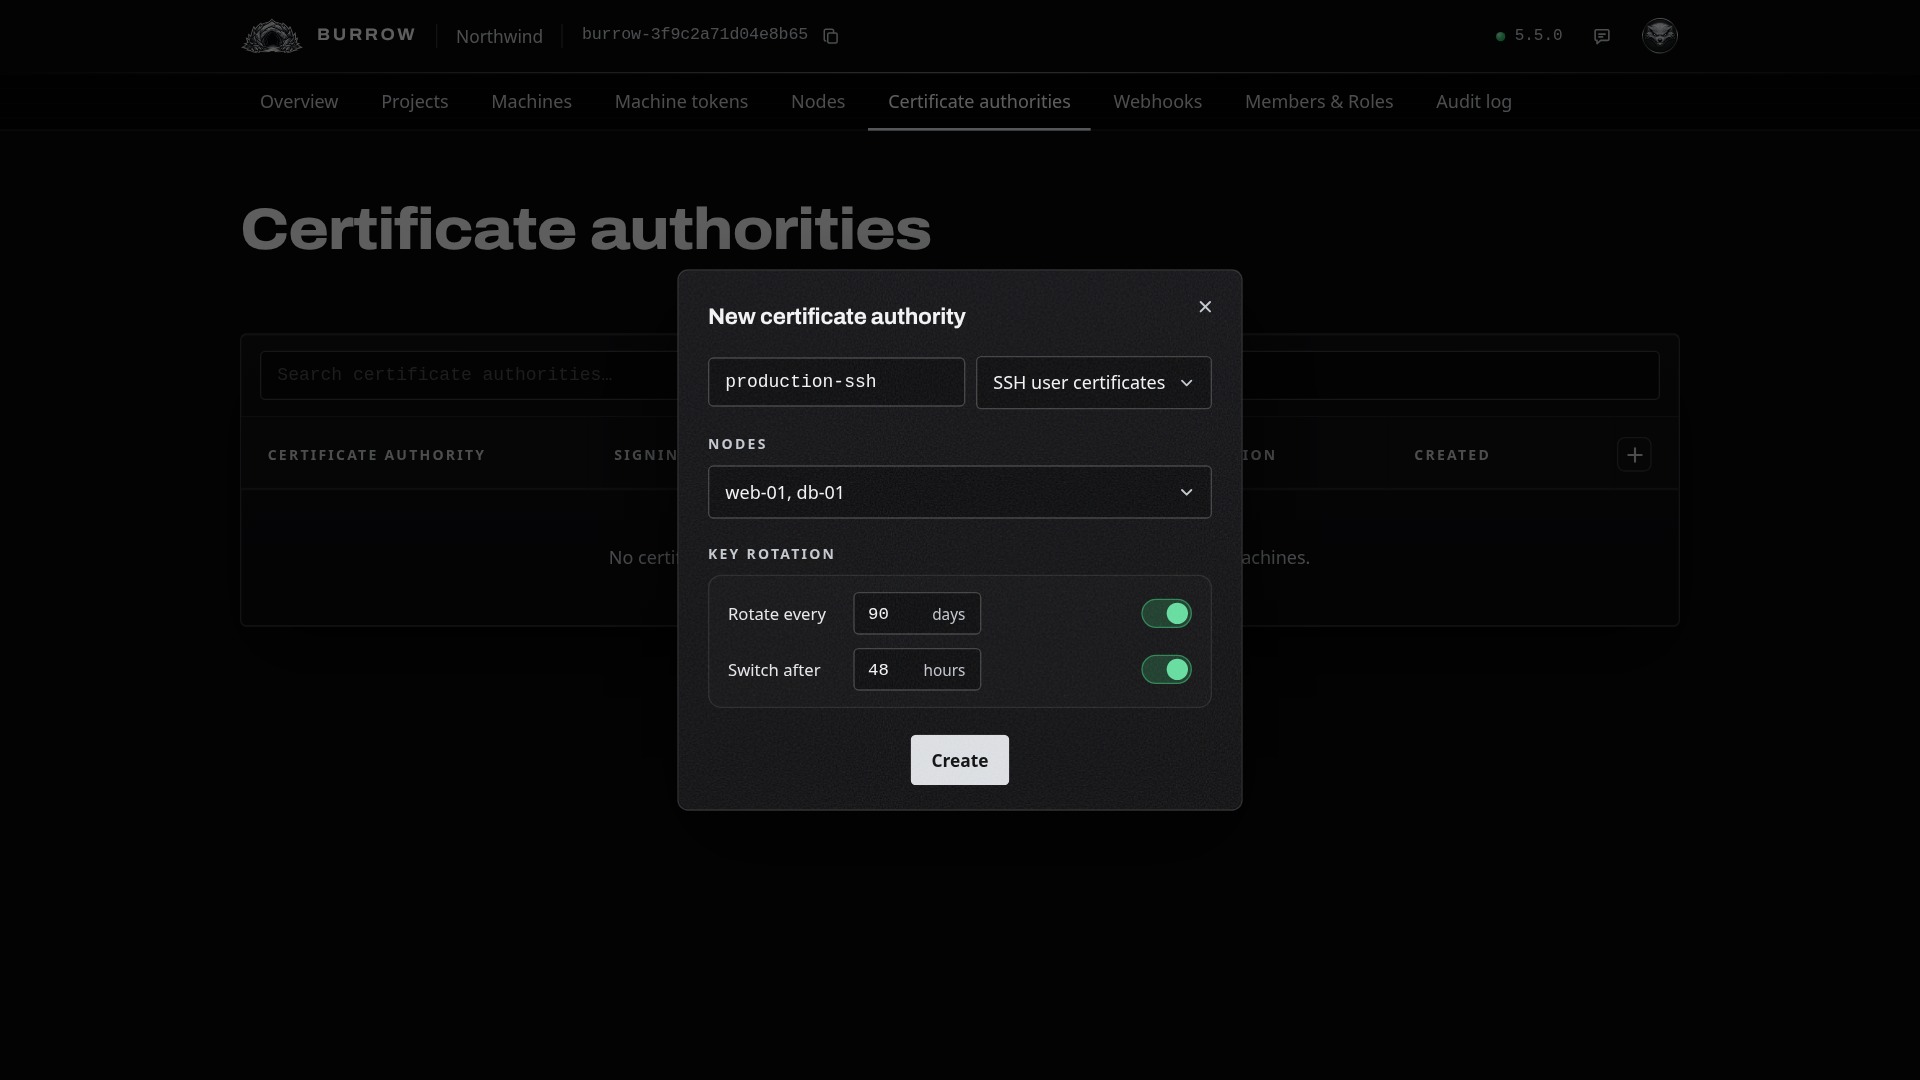Edit the Switch after hours value
This screenshot has width=1920, height=1080.
(x=916, y=670)
